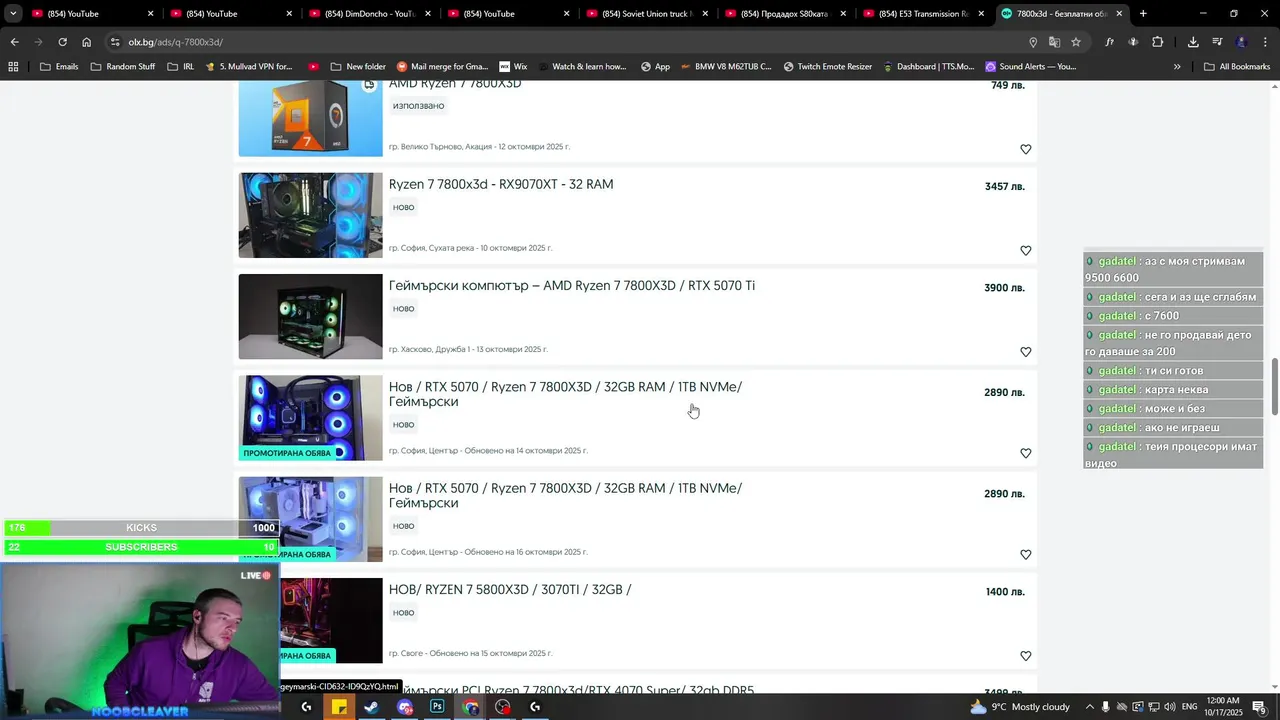
Task: Click the 'използвано' condition tag
Action: pos(418,106)
